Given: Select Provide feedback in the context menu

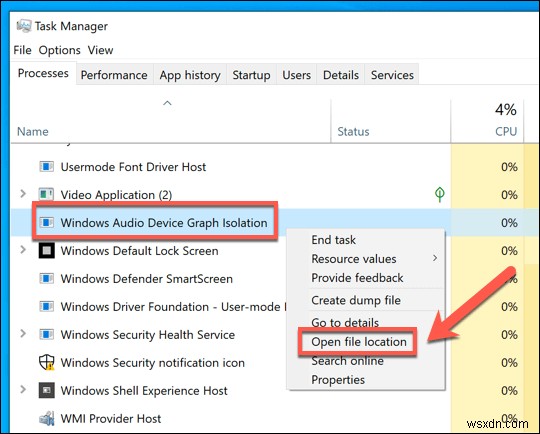Looking at the screenshot, I should tap(366, 278).
